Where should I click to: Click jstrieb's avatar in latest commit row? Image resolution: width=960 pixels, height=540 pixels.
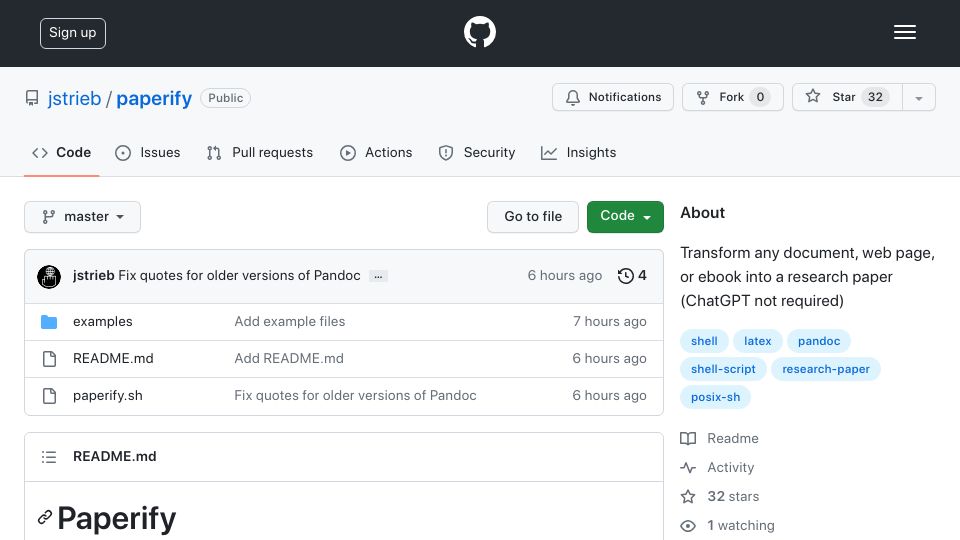pos(49,276)
